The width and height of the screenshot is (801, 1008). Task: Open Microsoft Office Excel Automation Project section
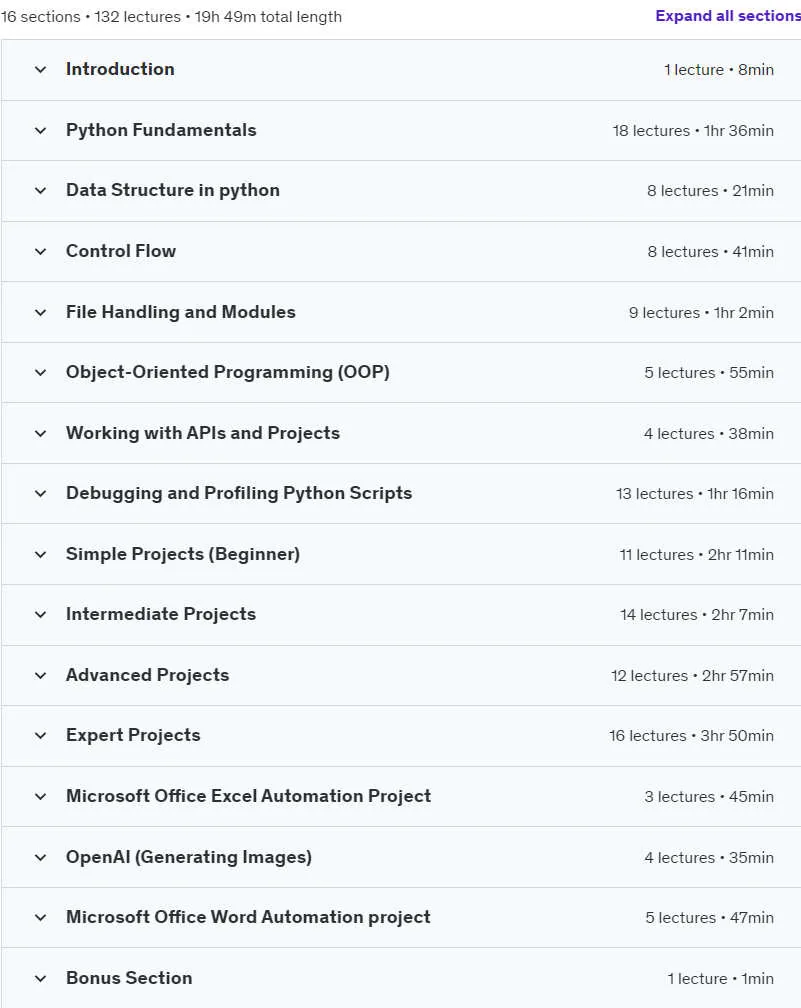pos(400,796)
